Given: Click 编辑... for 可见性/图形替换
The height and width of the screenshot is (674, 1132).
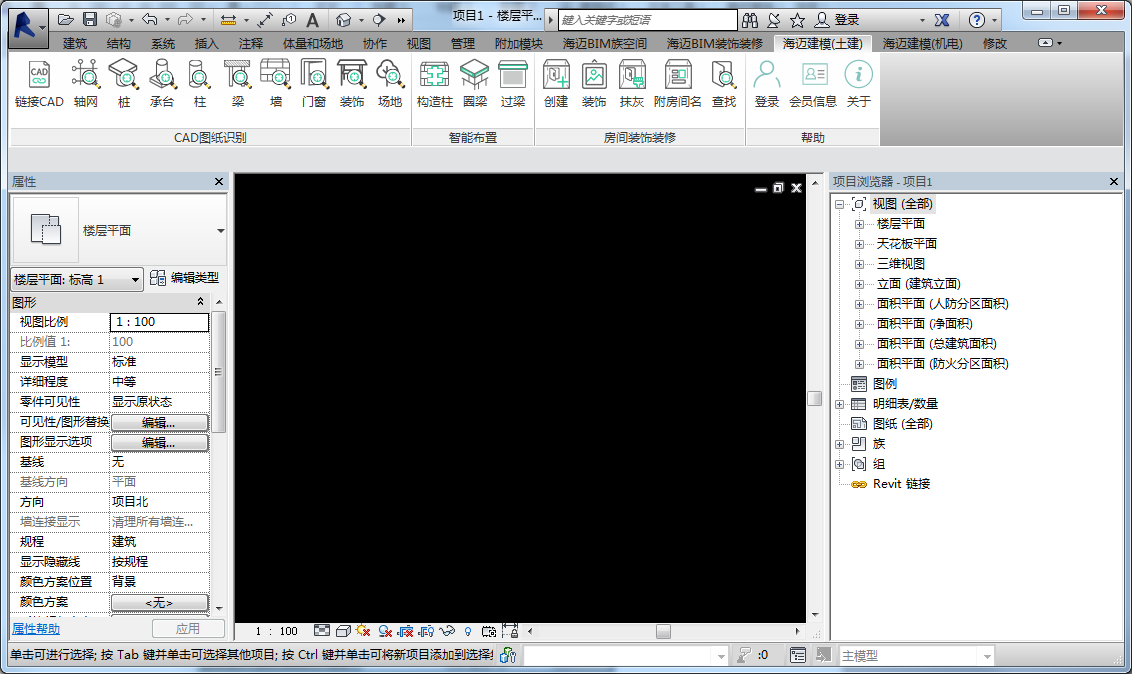Looking at the screenshot, I should point(160,422).
